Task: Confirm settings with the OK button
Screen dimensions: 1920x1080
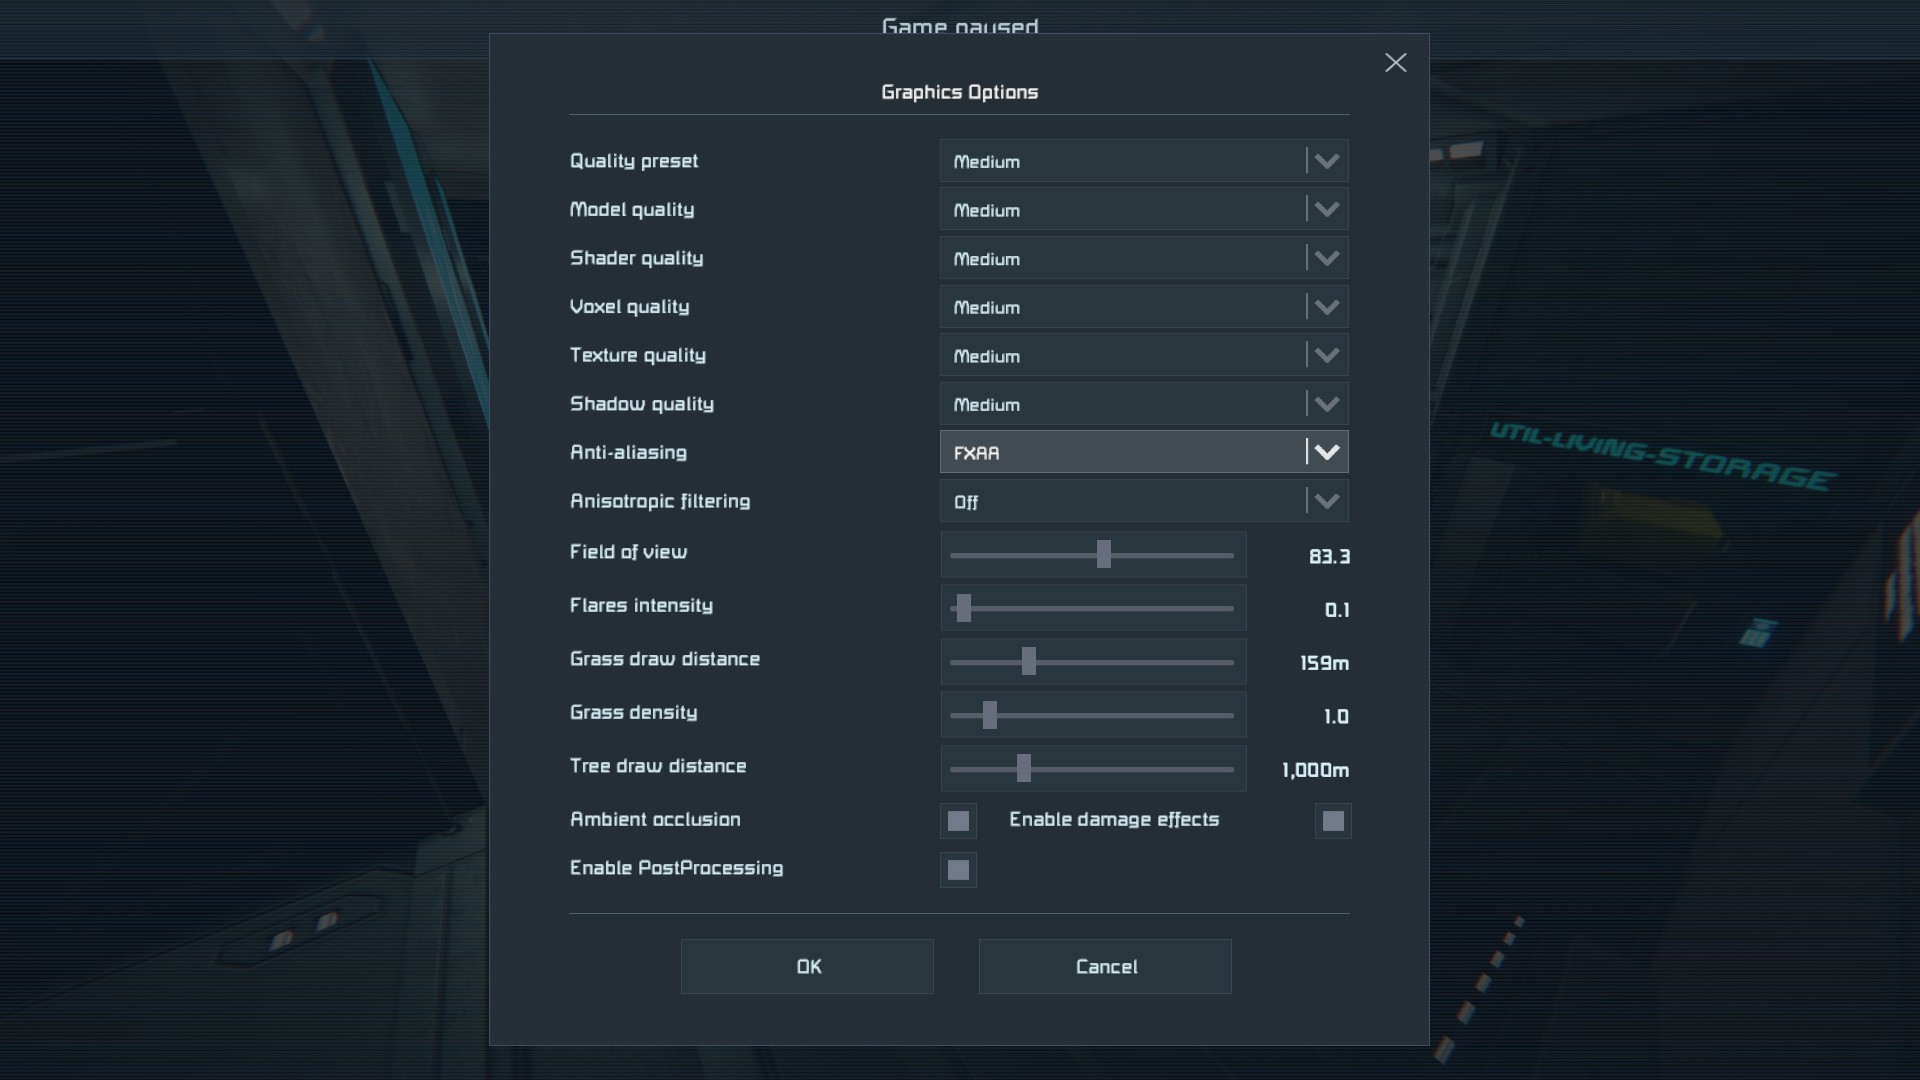Action: pyautogui.click(x=807, y=966)
